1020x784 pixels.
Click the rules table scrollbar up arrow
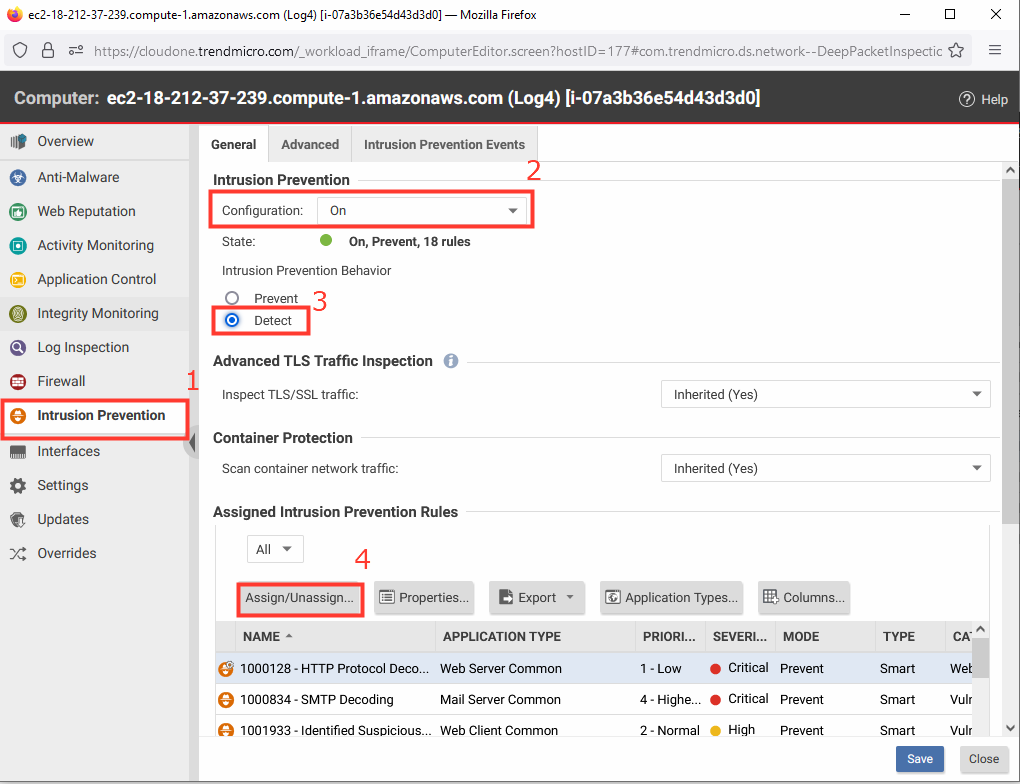[981, 629]
